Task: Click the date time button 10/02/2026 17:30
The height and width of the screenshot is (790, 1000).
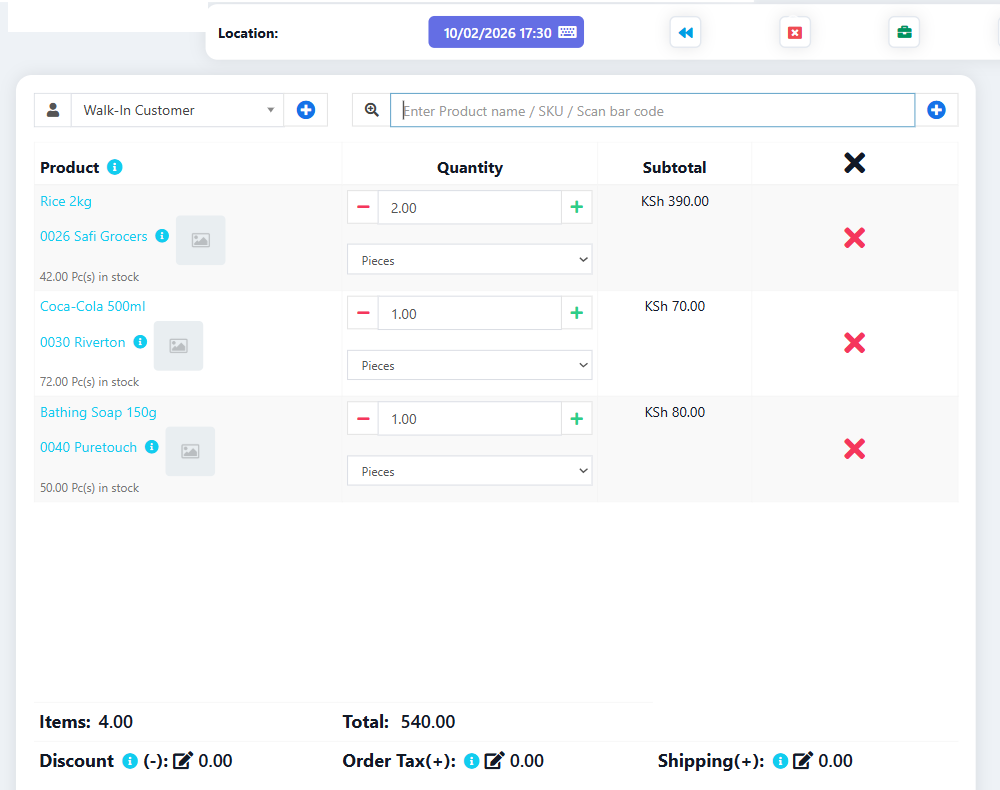Action: click(506, 33)
